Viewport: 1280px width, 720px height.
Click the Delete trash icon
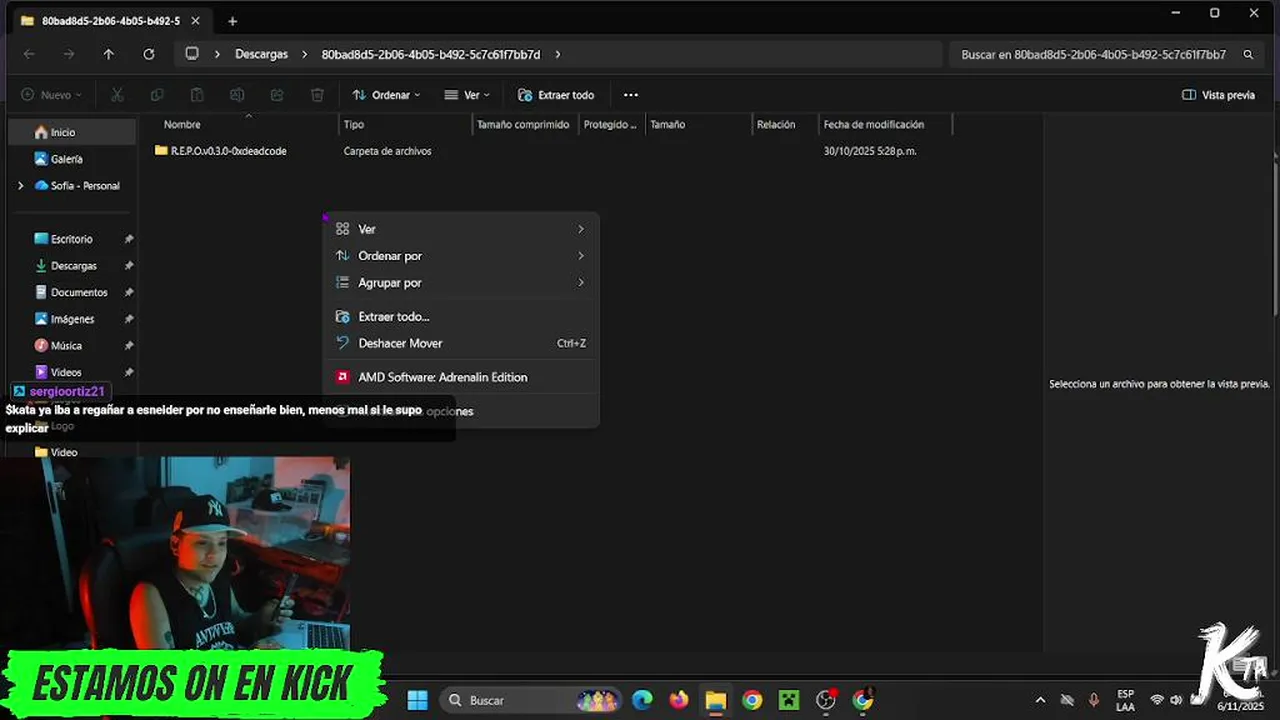[317, 95]
